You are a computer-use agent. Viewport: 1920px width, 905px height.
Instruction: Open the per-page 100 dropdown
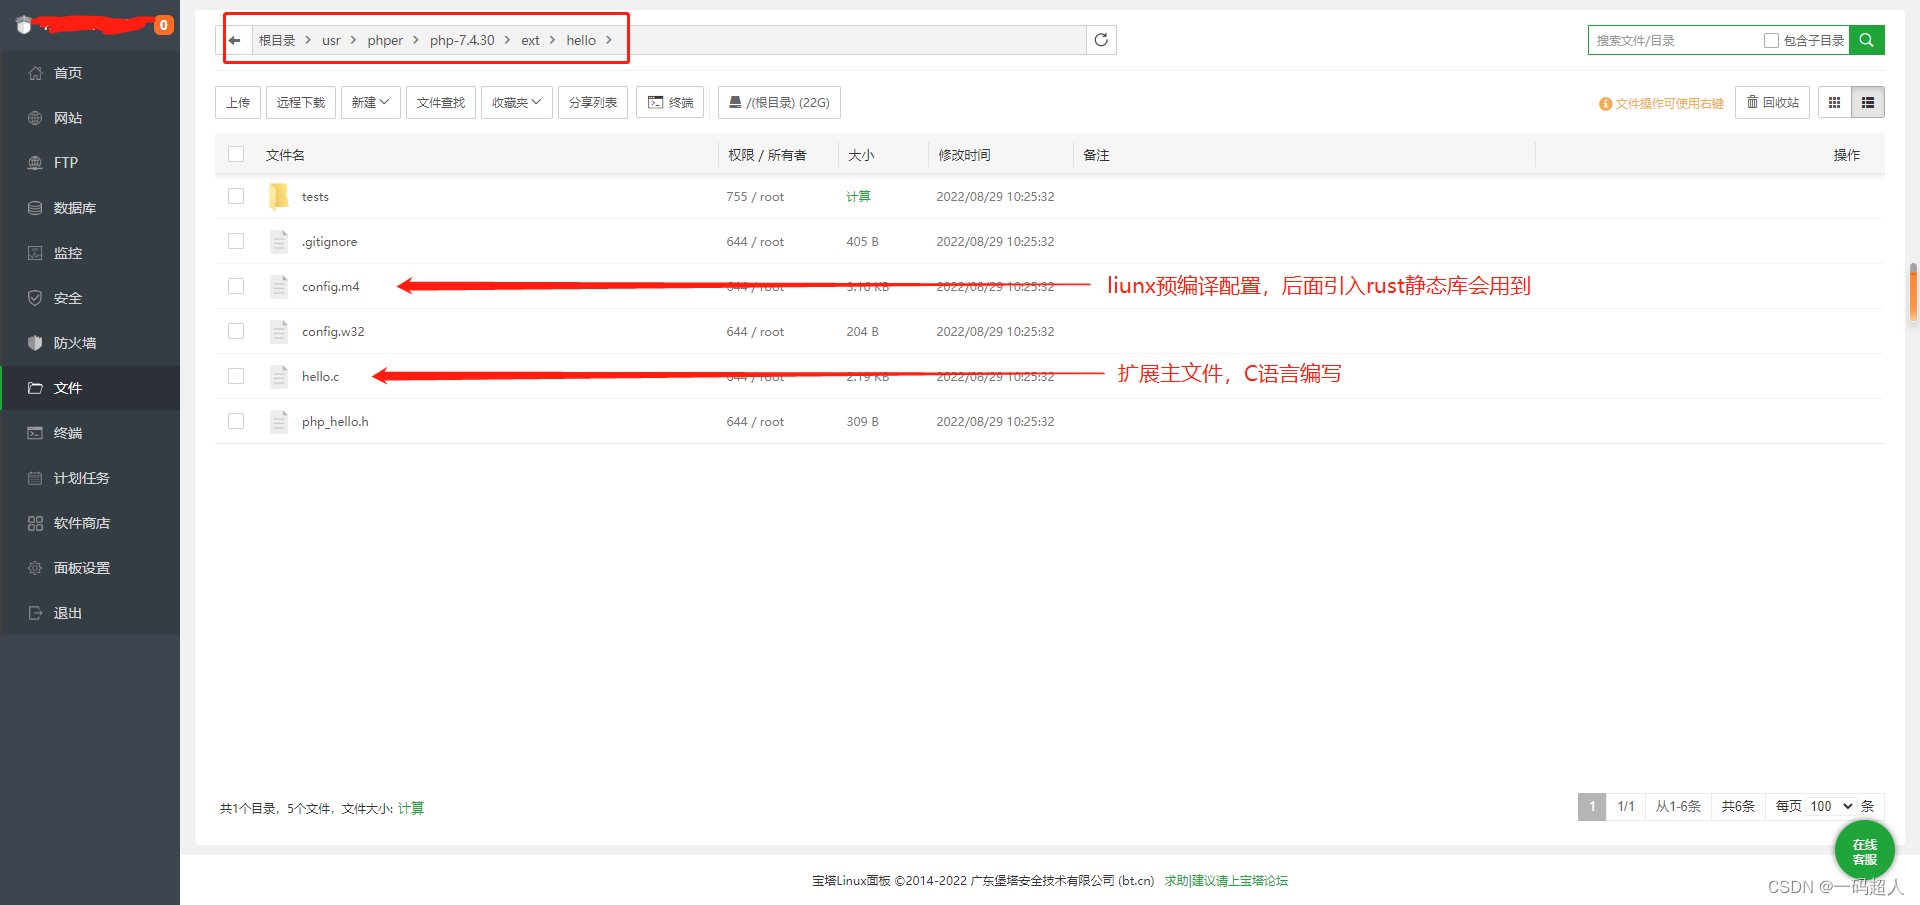(x=1831, y=806)
